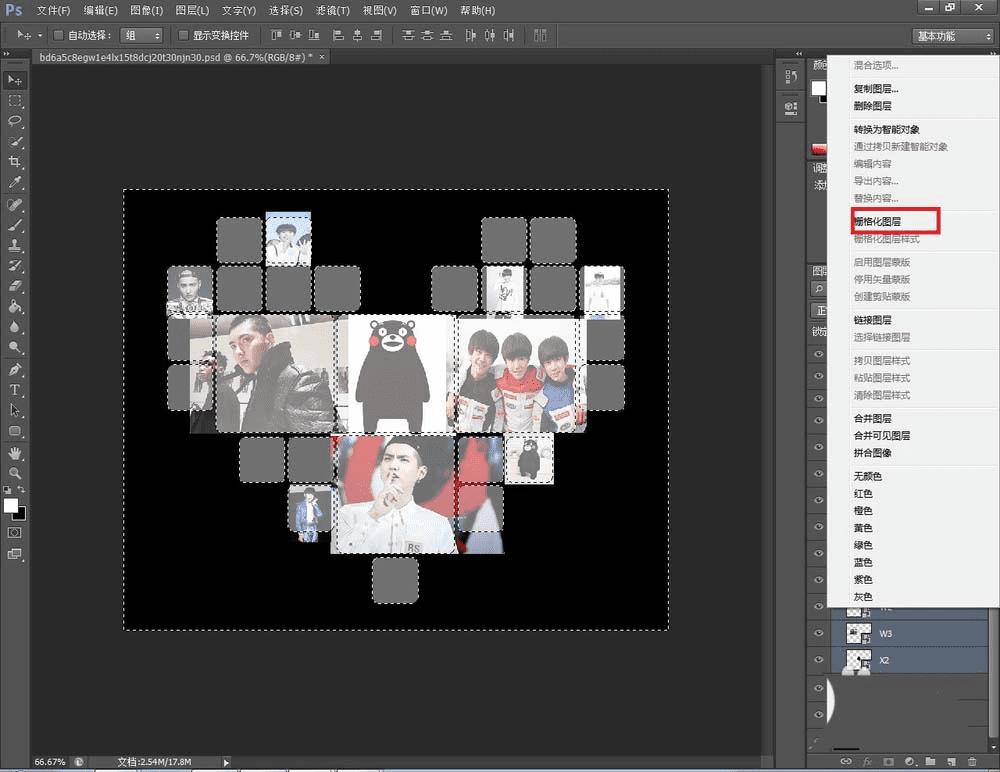
Task: Create a new group with folder icon
Action: point(929,762)
